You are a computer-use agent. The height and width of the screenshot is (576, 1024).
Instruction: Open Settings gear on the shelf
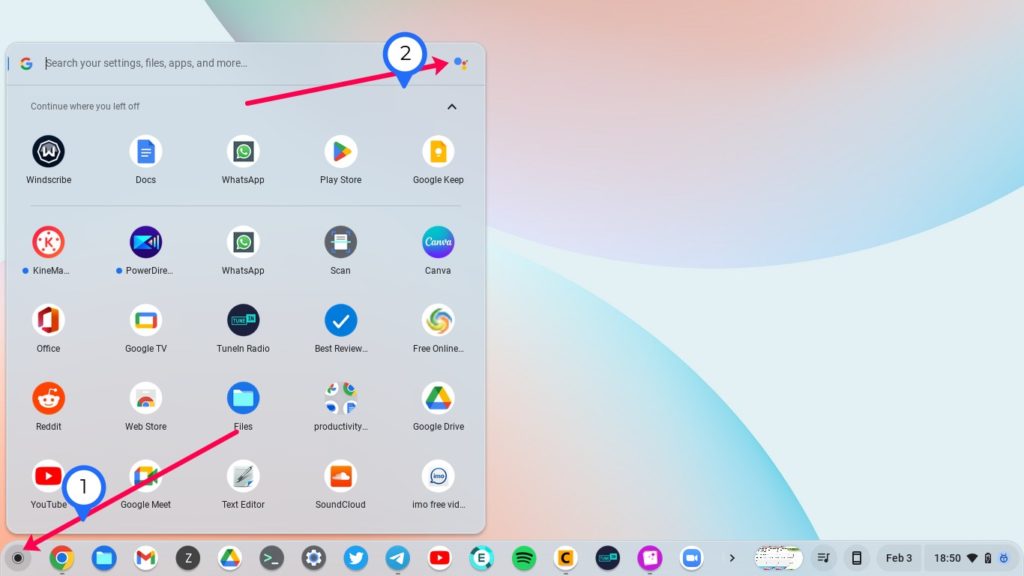313,558
